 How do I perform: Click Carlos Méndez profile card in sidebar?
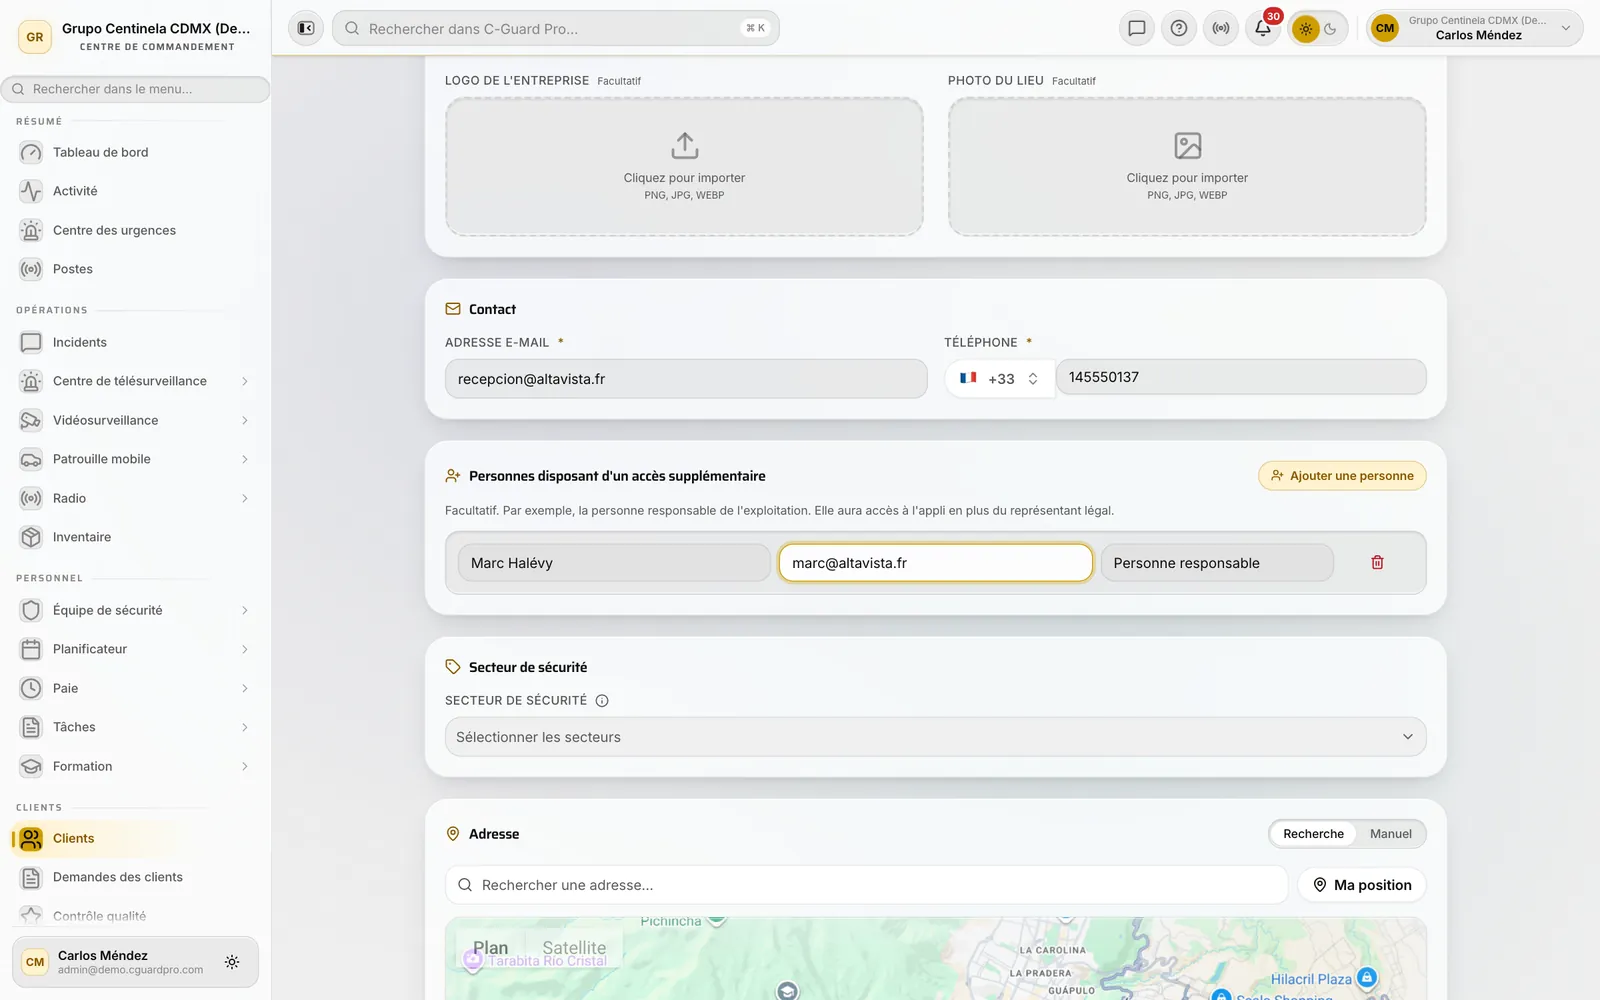click(x=135, y=962)
